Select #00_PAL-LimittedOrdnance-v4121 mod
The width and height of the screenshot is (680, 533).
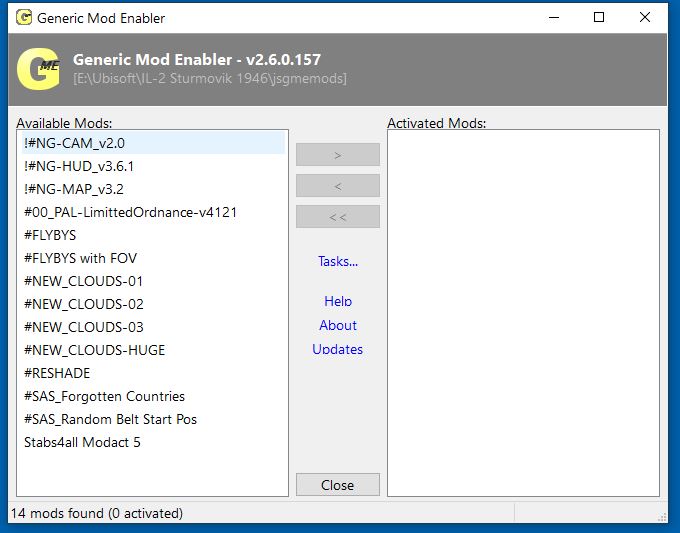pos(153,212)
